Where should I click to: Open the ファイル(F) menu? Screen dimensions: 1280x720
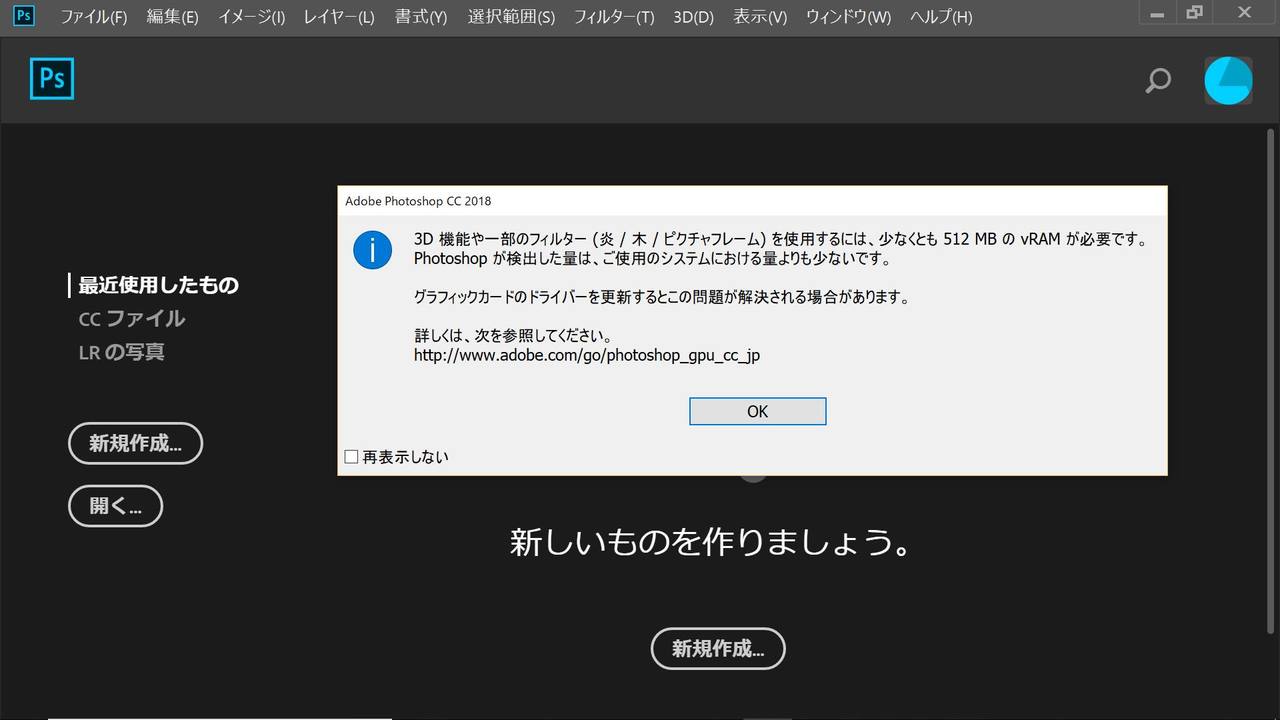coord(94,17)
